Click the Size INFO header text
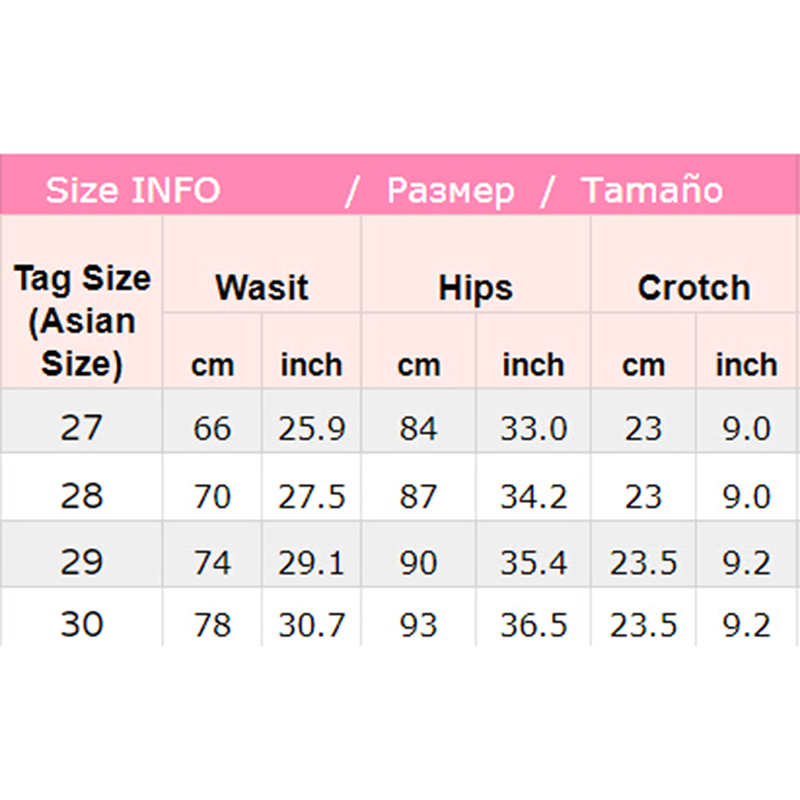This screenshot has height=800, width=800. 132,190
